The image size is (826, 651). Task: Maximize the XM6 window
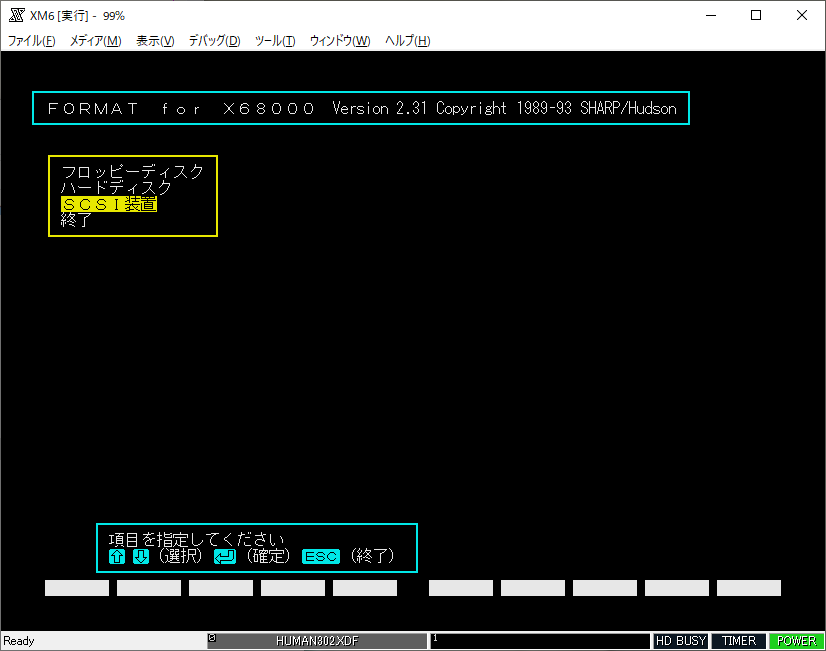click(756, 15)
